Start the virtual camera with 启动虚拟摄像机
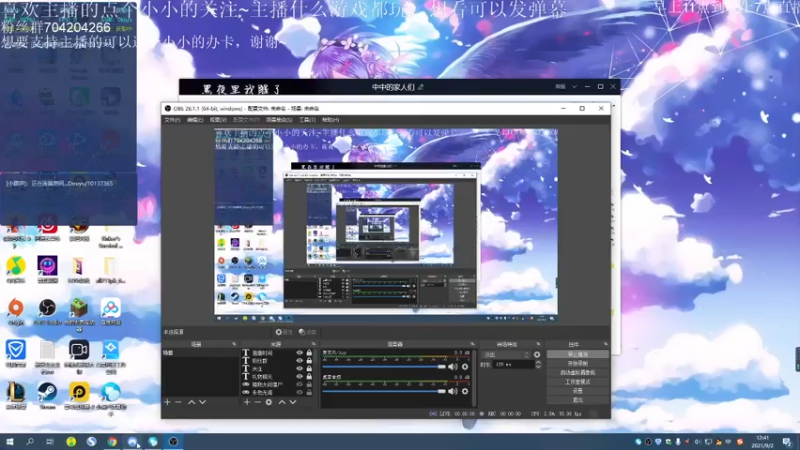The width and height of the screenshot is (800, 450). [x=578, y=372]
